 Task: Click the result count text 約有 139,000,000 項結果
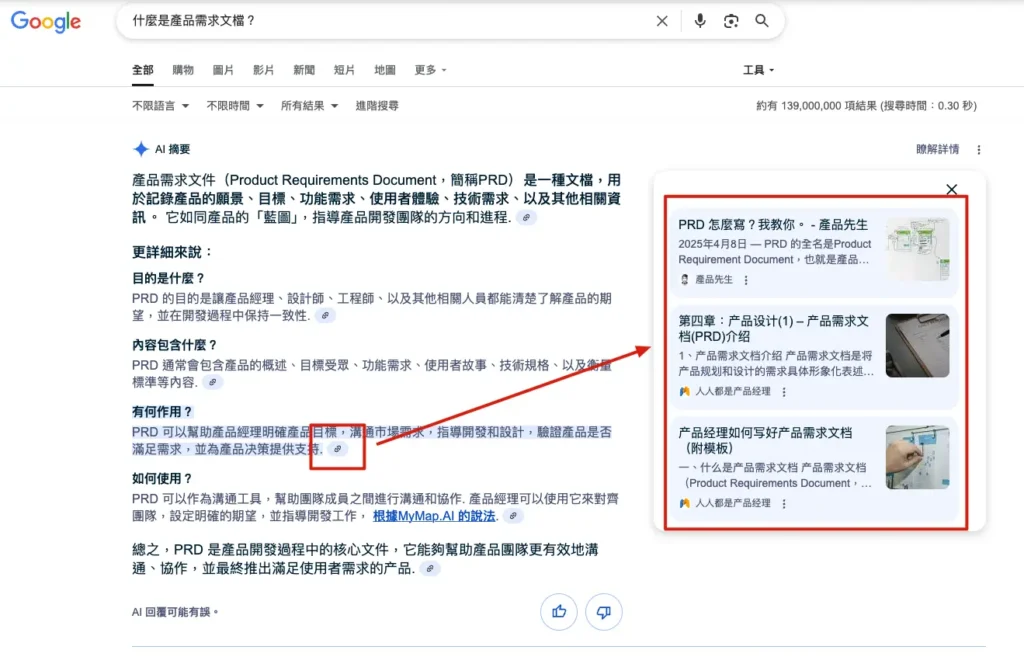(x=866, y=106)
